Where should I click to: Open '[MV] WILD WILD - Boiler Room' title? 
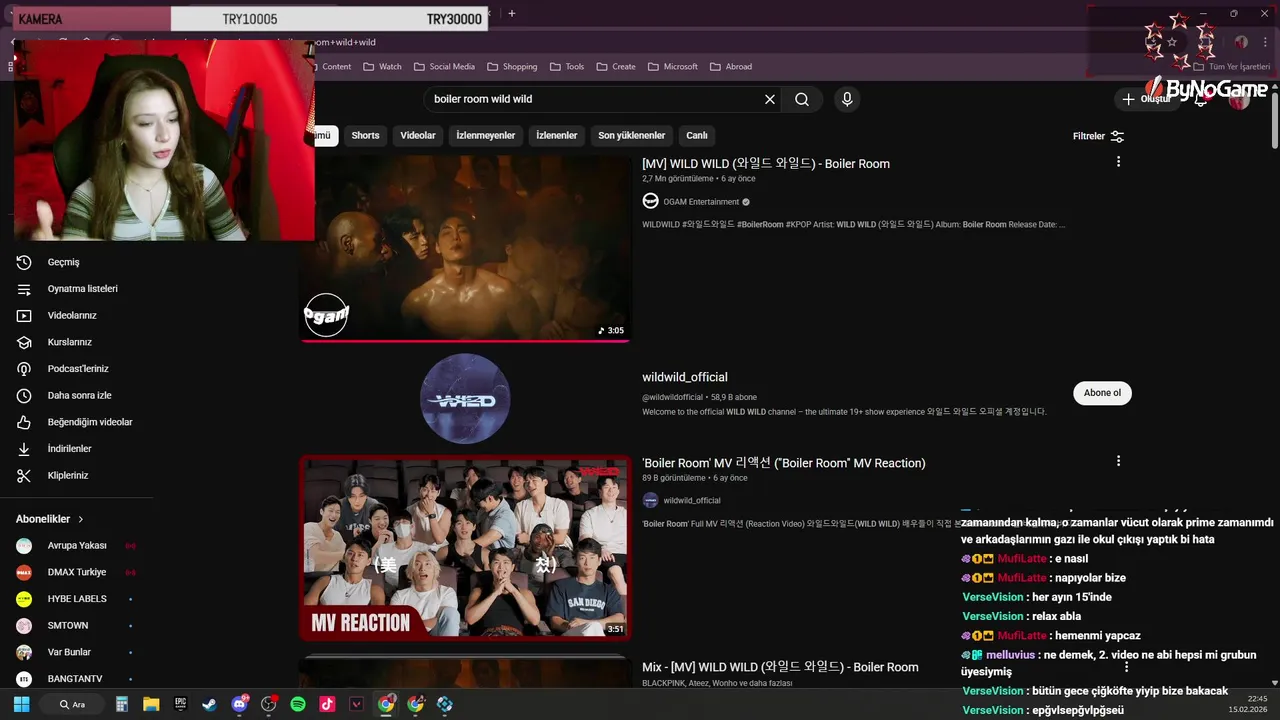pyautogui.click(x=766, y=164)
